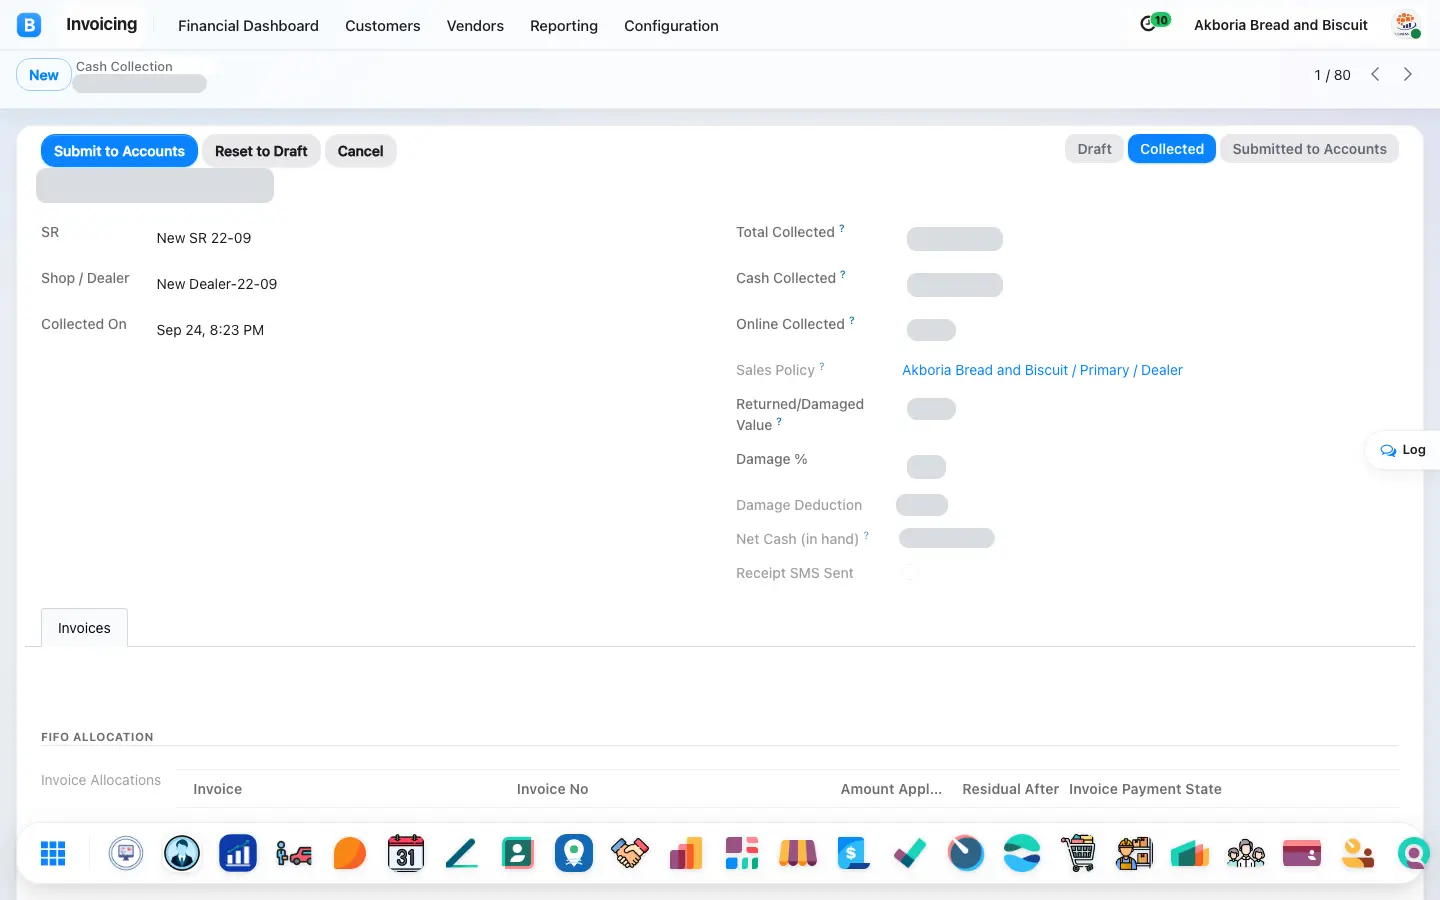Screen dimensions: 1440x900
Task: Open the Reporting menu
Action: [564, 26]
